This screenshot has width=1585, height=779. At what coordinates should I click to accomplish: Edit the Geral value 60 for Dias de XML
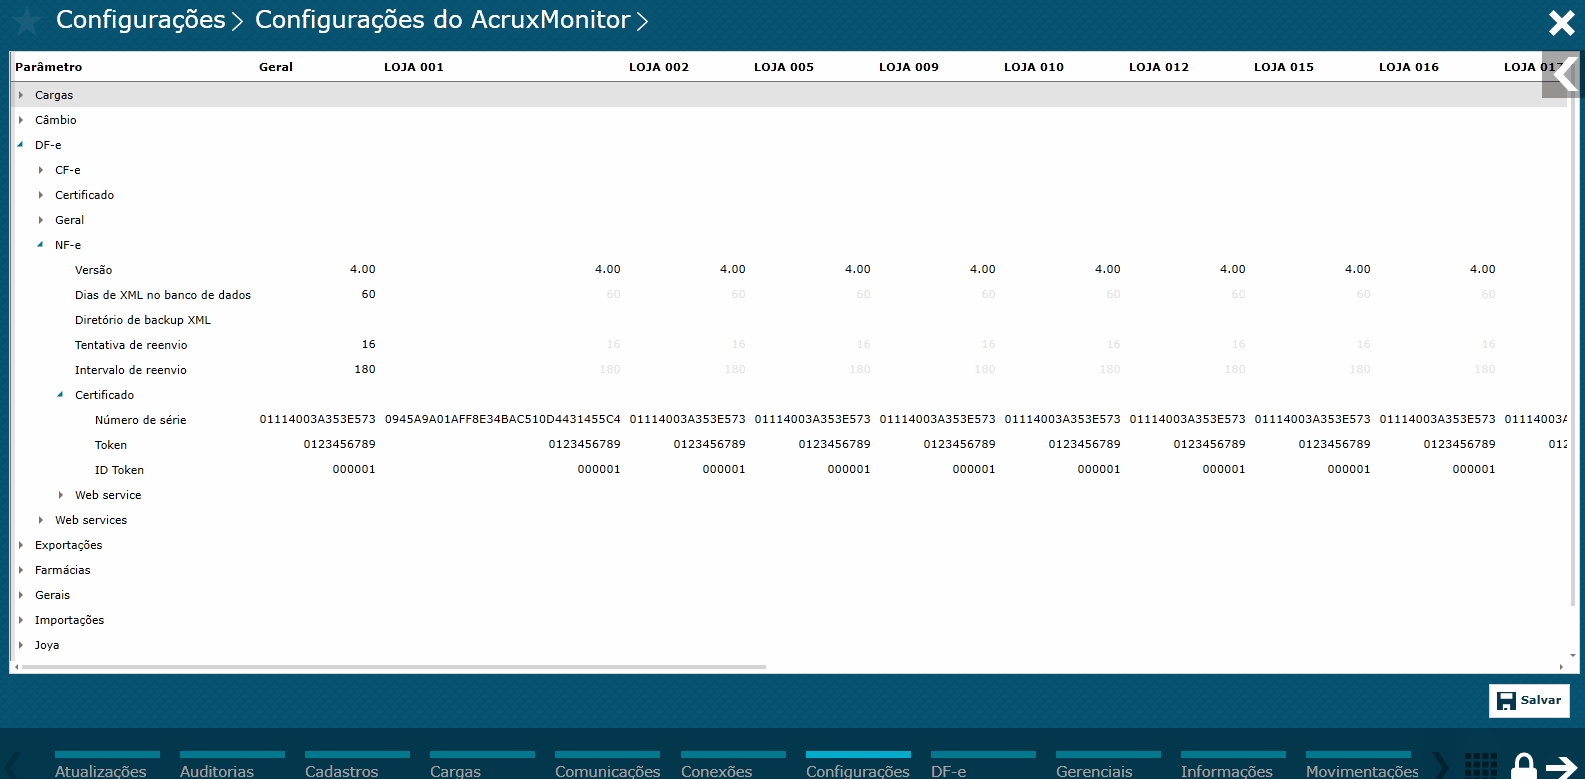click(x=368, y=294)
